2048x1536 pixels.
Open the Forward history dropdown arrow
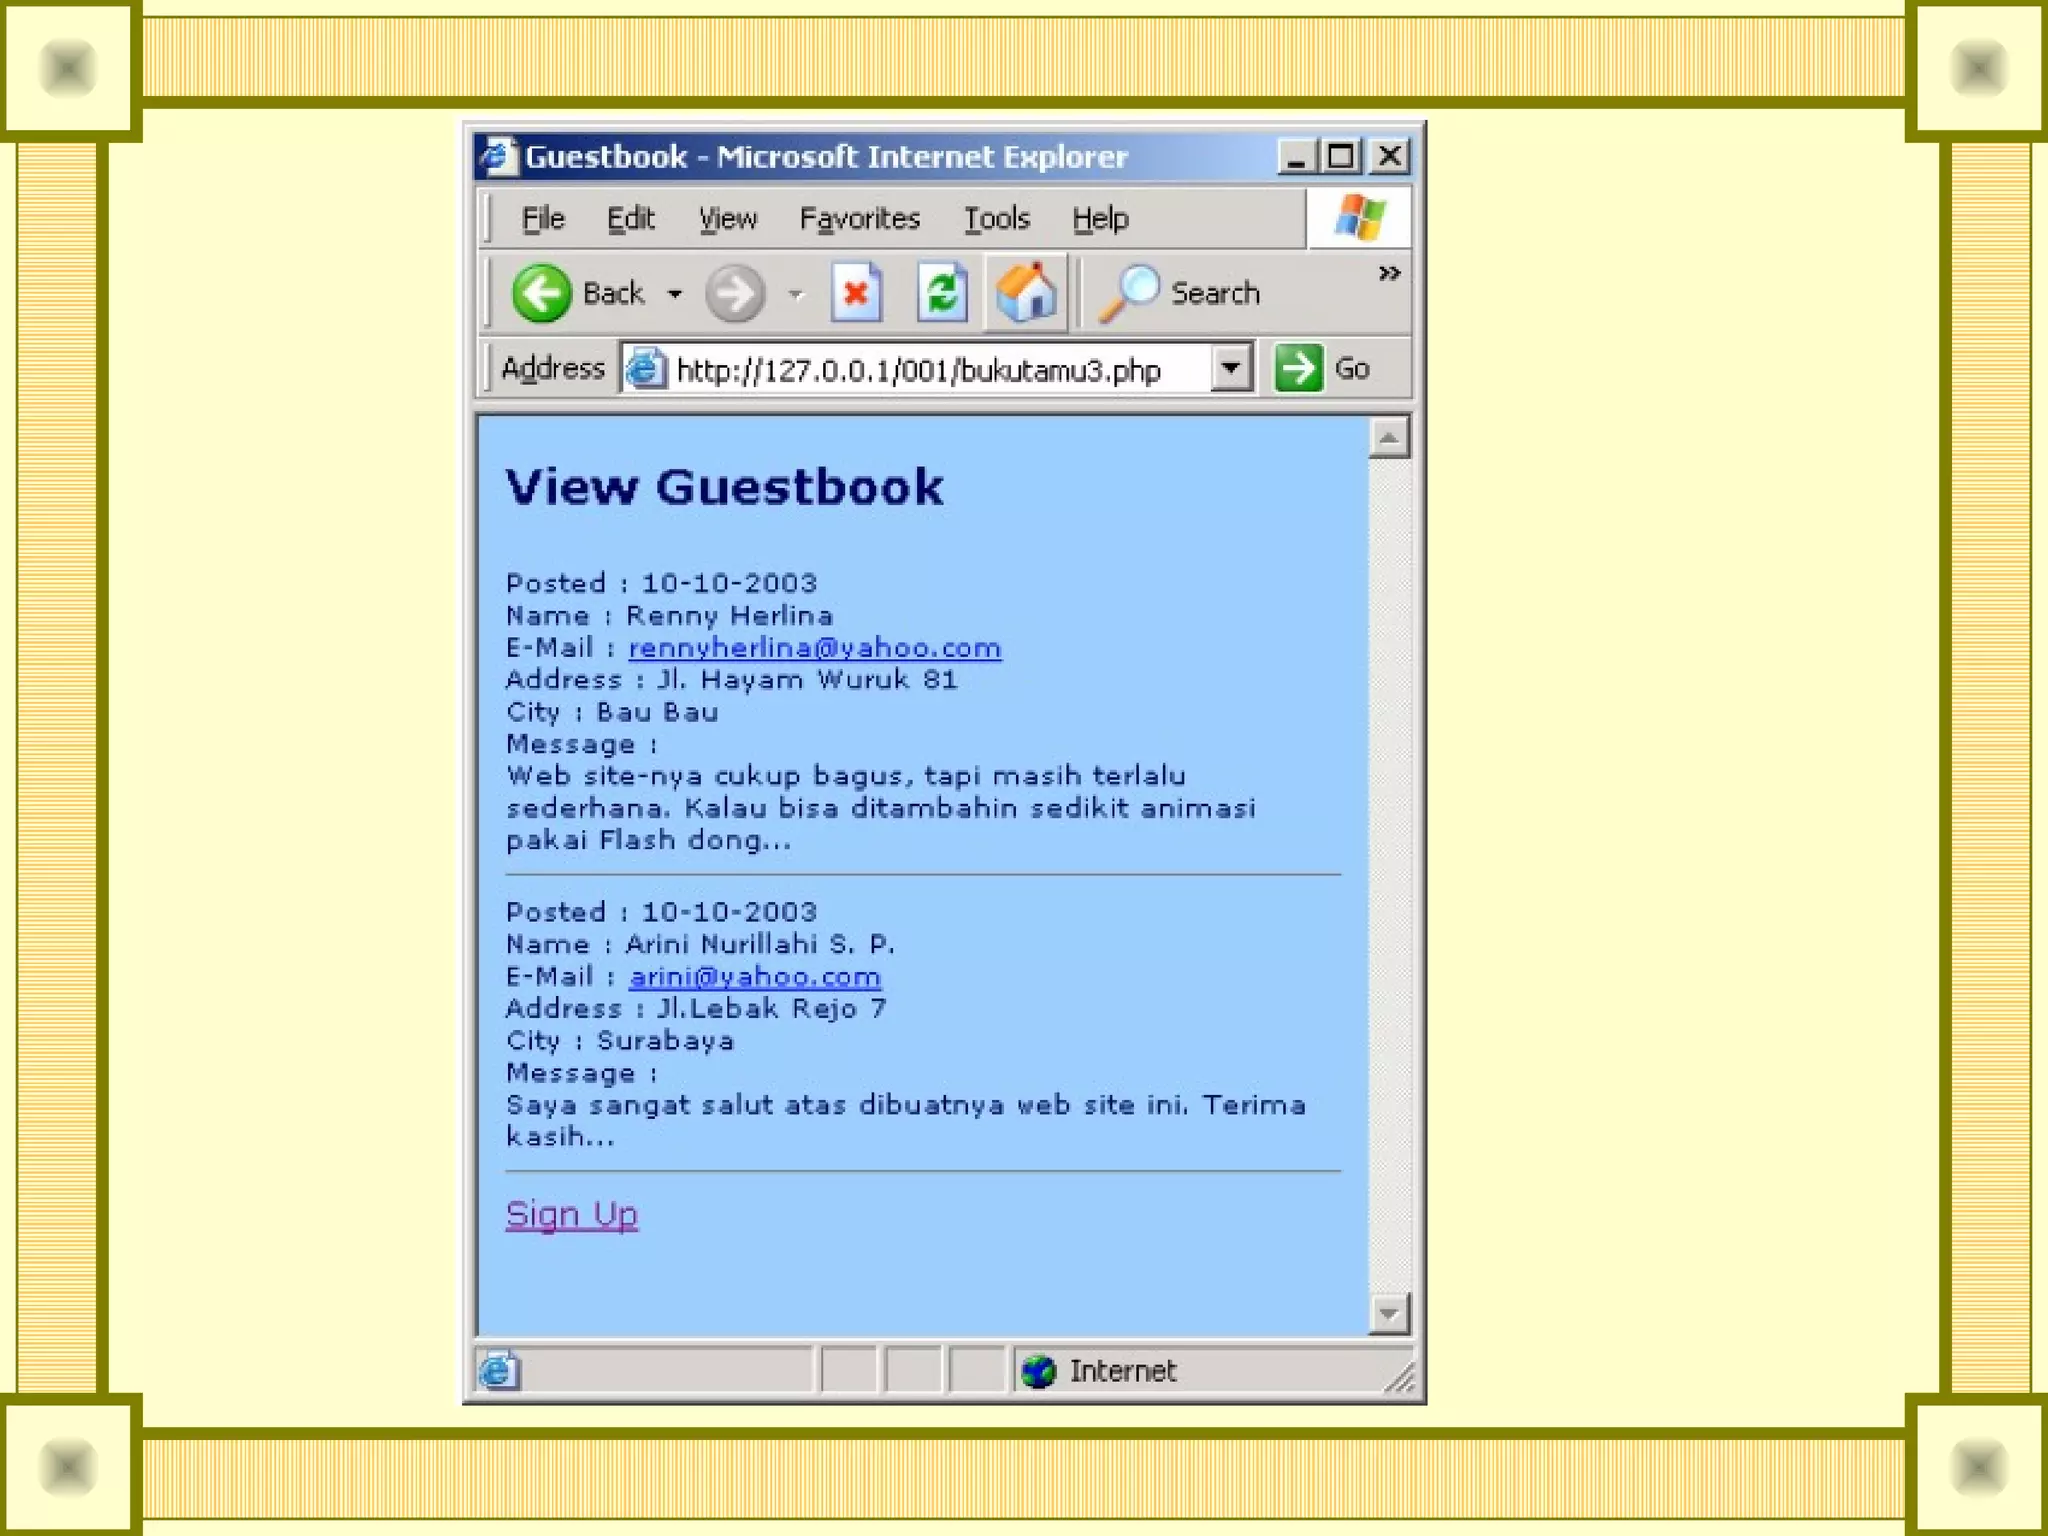point(796,294)
